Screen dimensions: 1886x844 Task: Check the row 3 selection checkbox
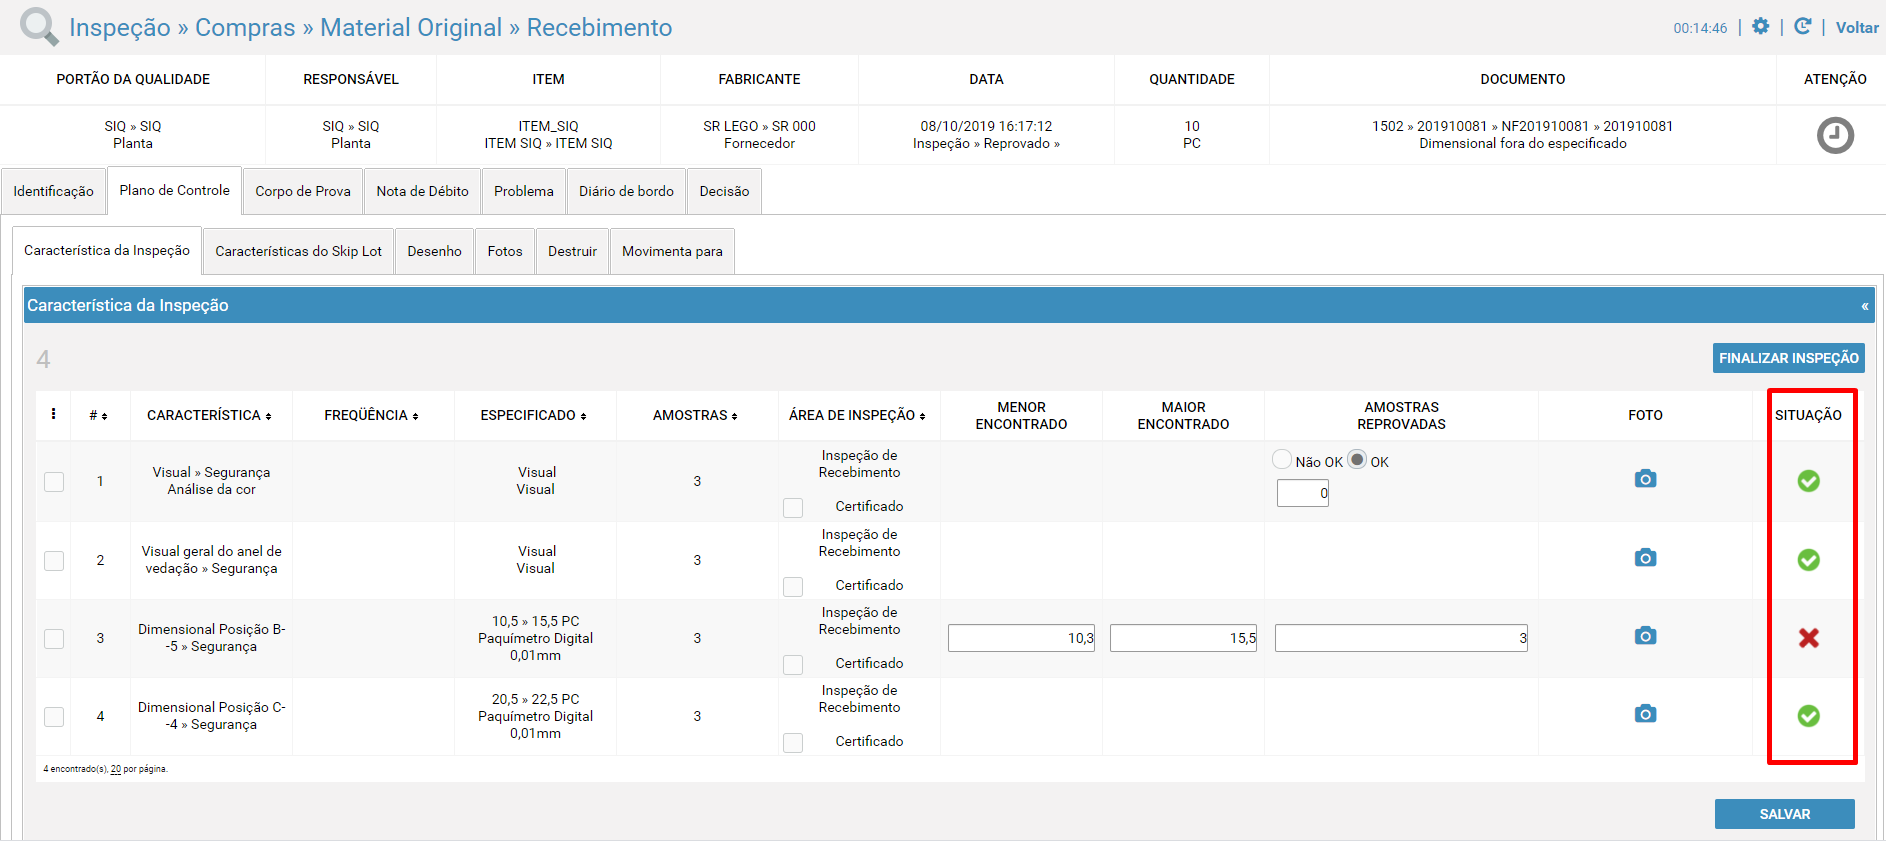pos(54,638)
